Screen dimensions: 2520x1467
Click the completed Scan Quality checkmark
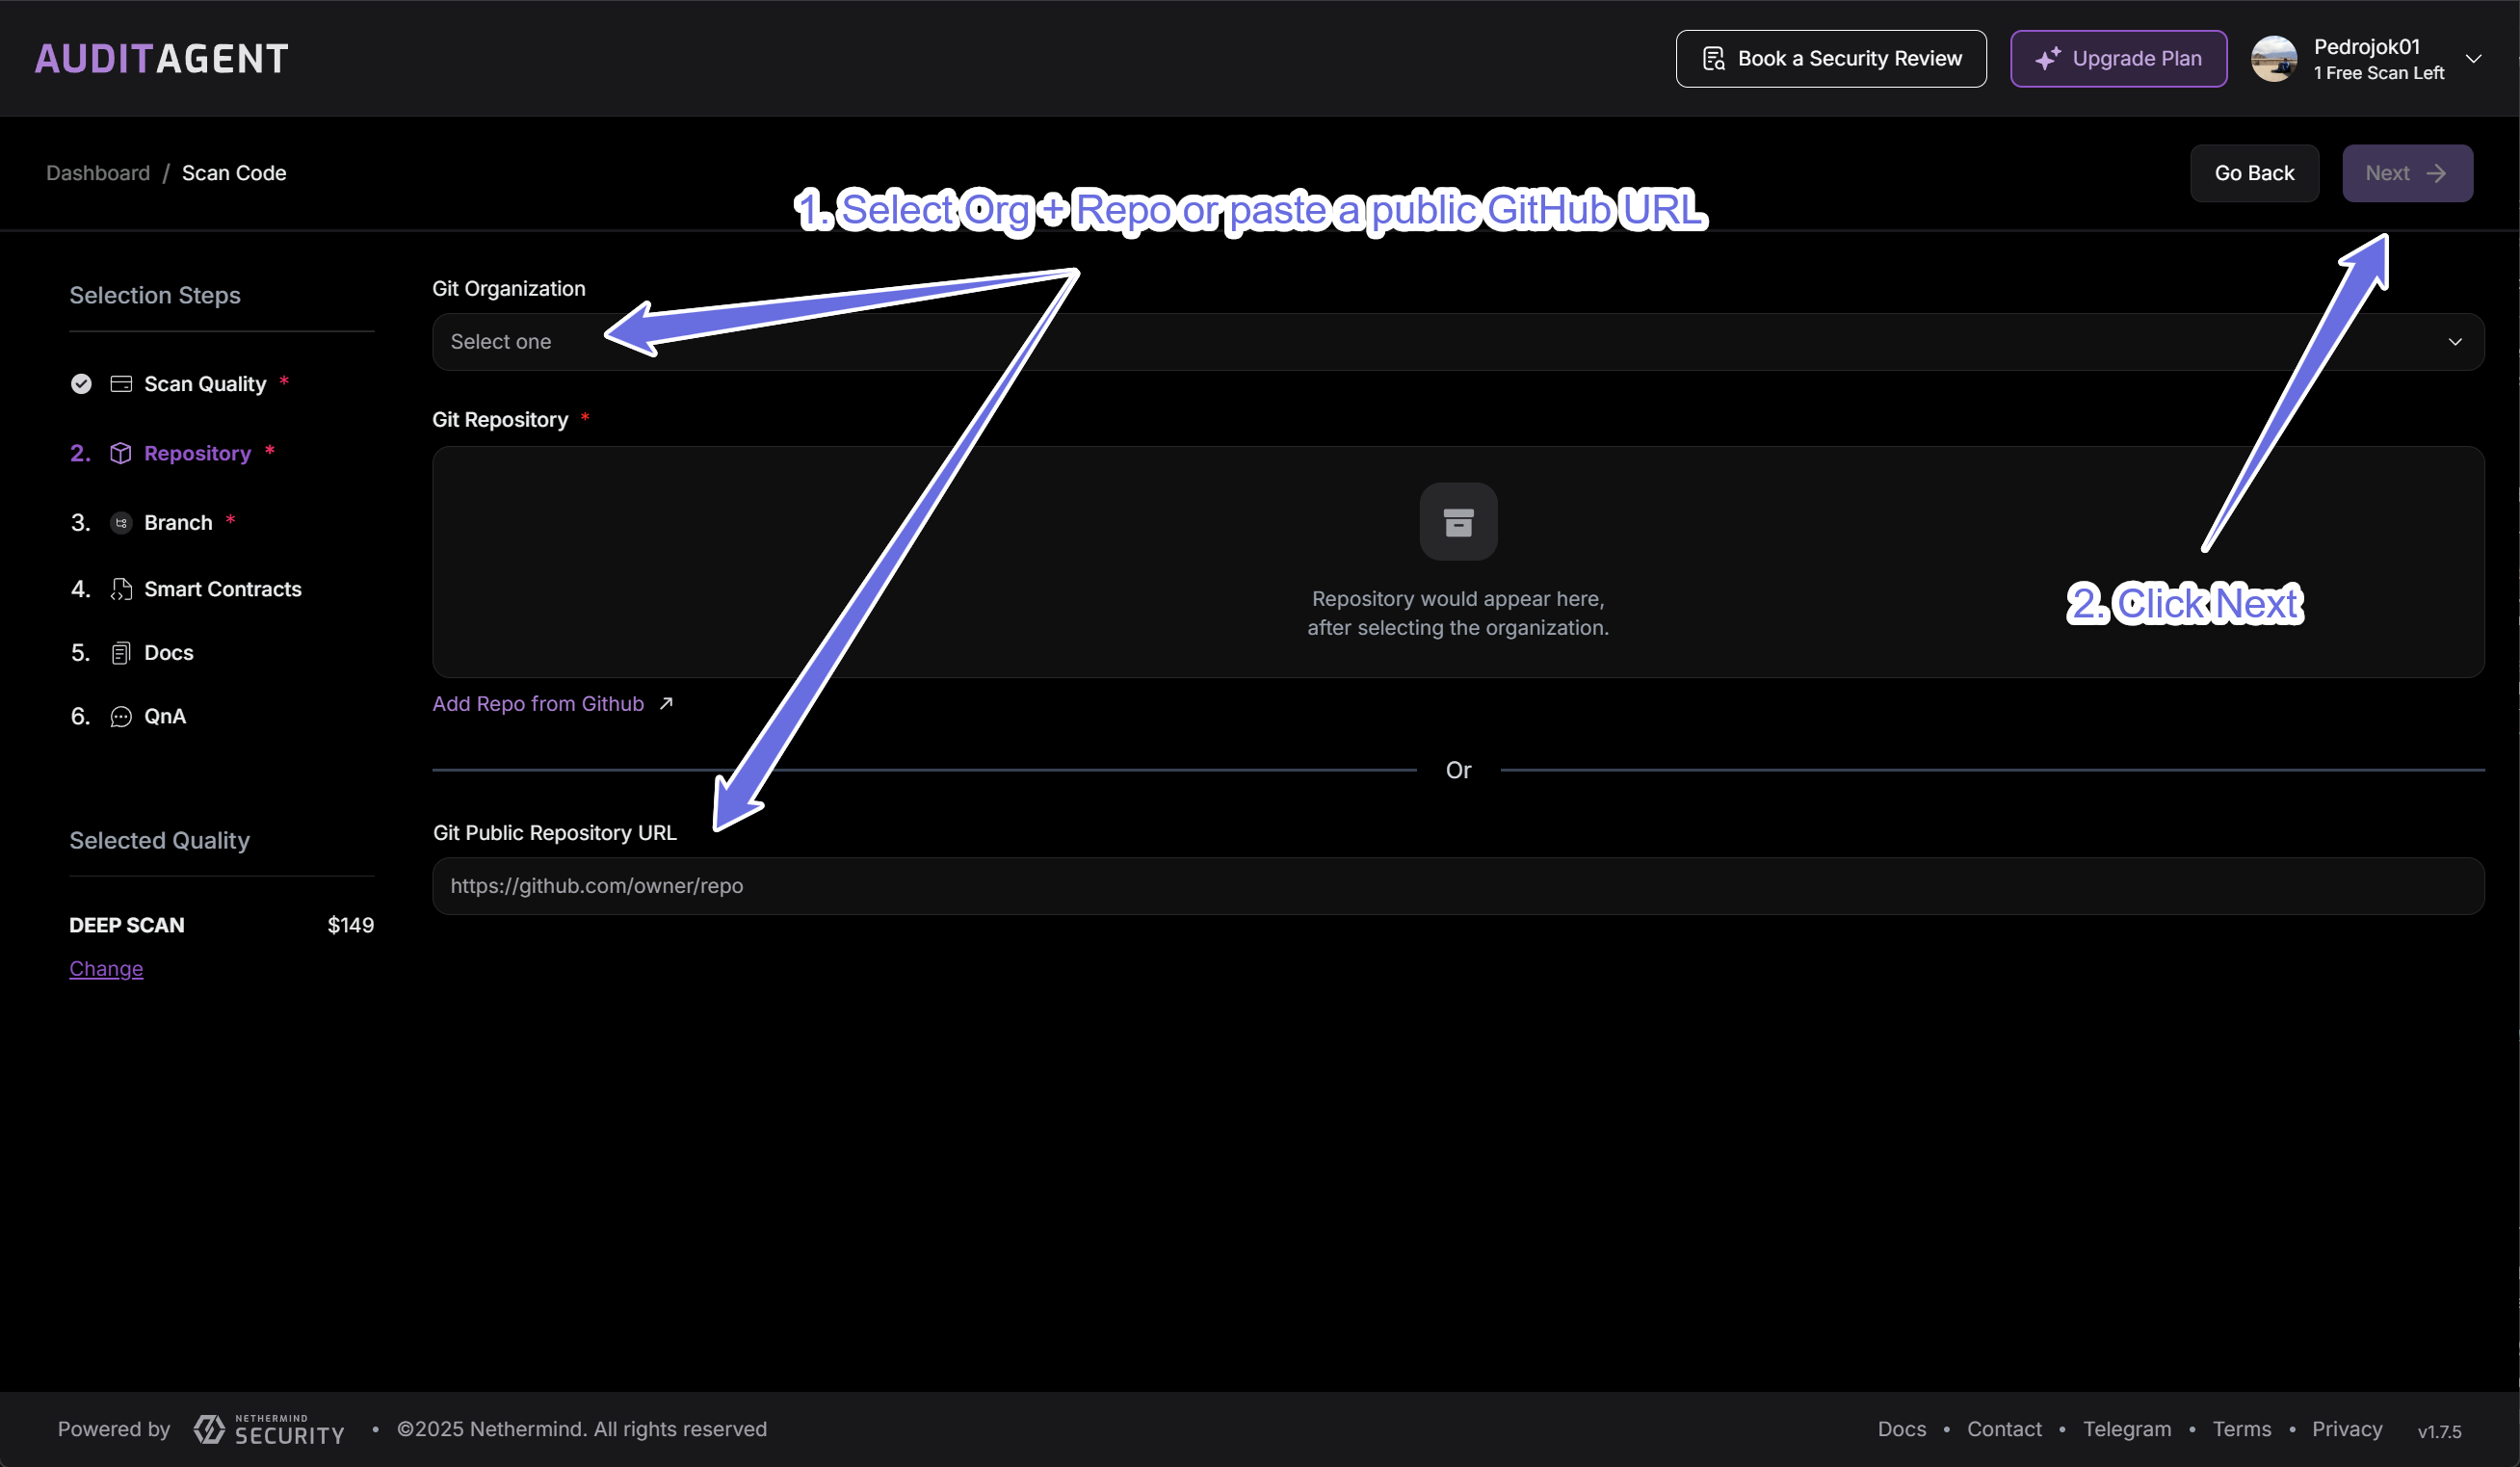81,384
